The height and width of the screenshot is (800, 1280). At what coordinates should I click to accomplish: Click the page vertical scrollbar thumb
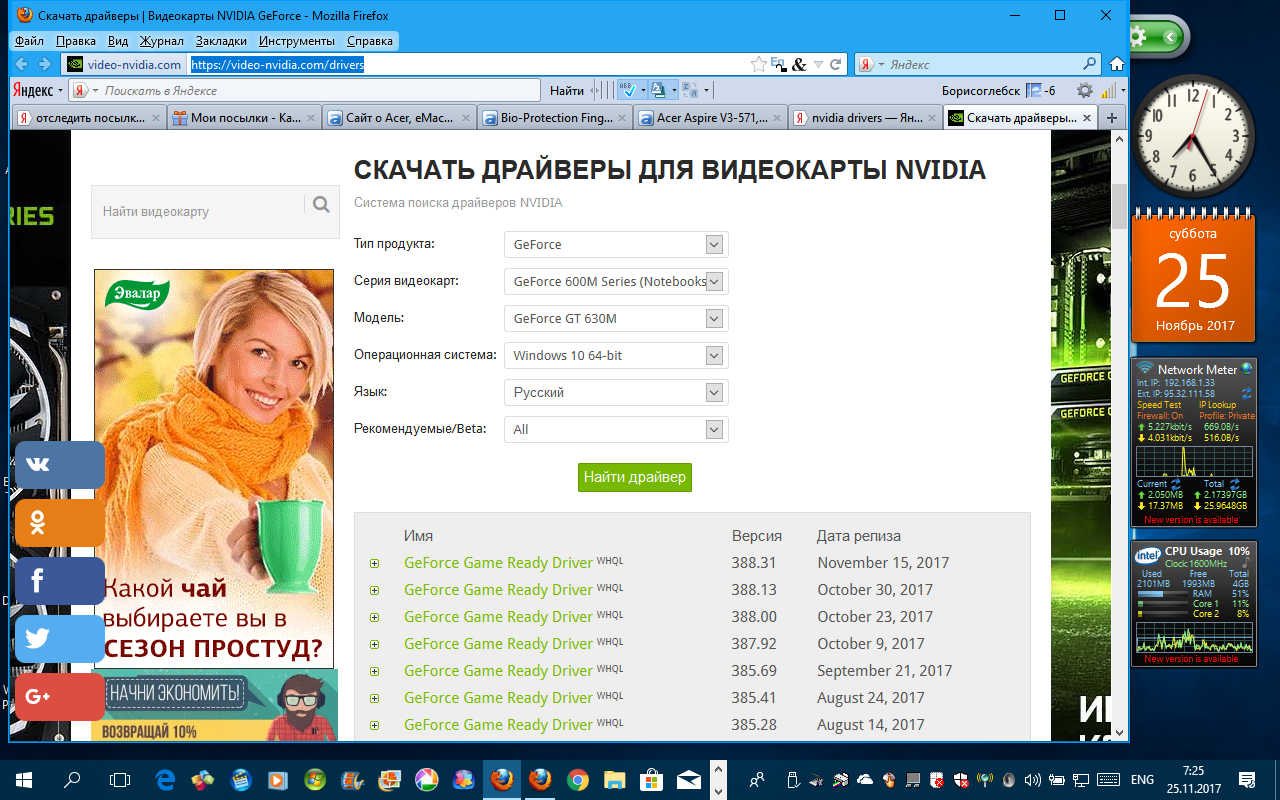1119,207
